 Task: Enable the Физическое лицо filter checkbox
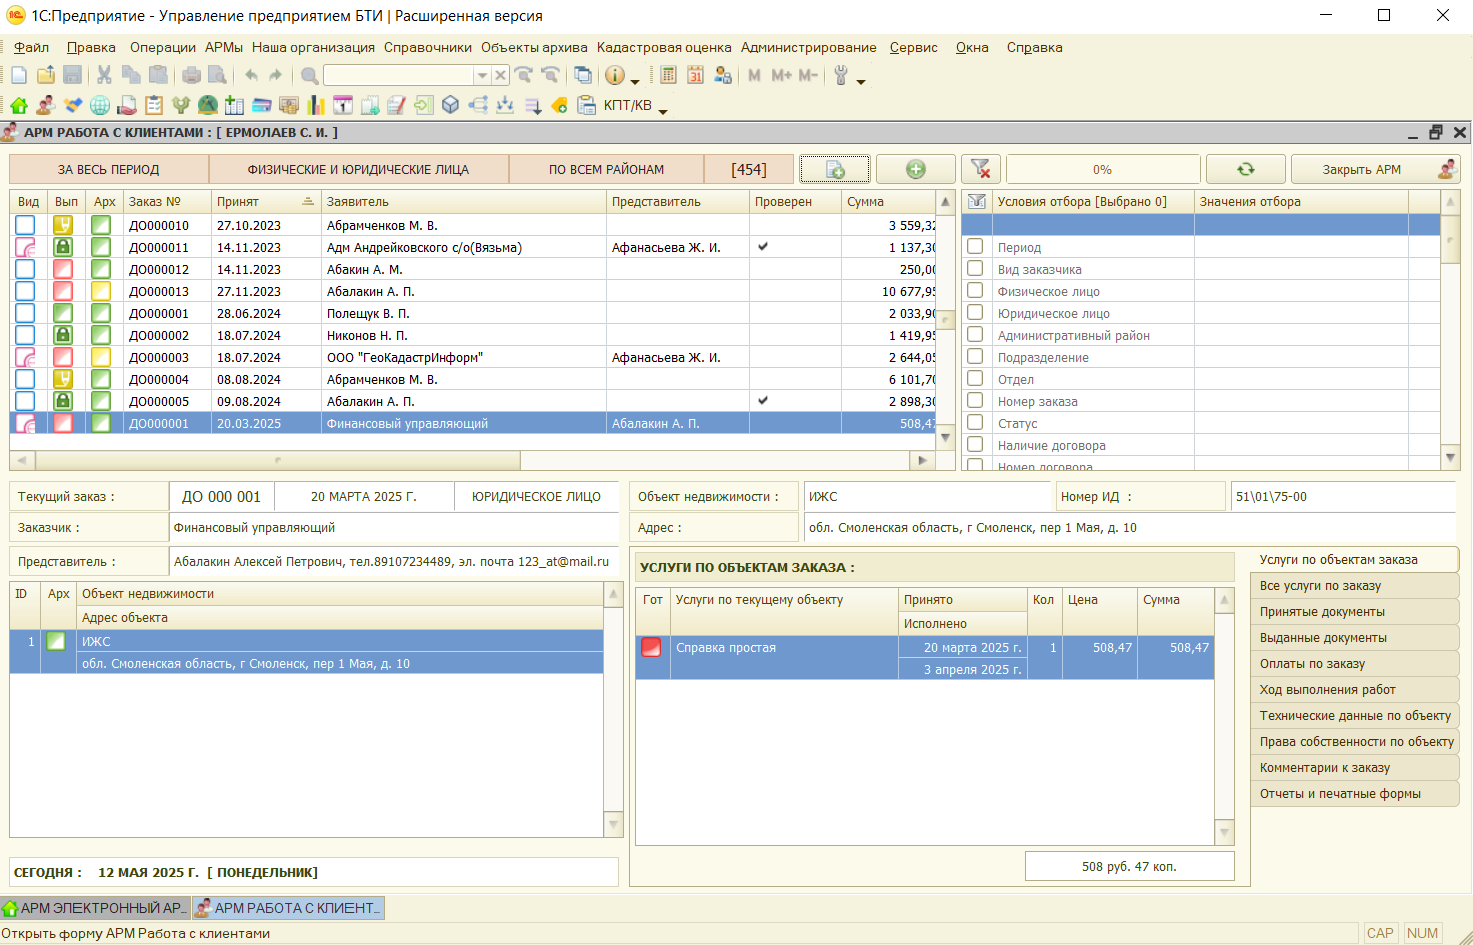click(975, 290)
